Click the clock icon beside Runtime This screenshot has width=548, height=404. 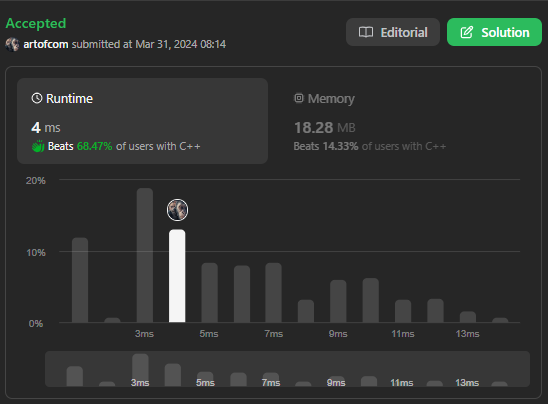(x=37, y=98)
